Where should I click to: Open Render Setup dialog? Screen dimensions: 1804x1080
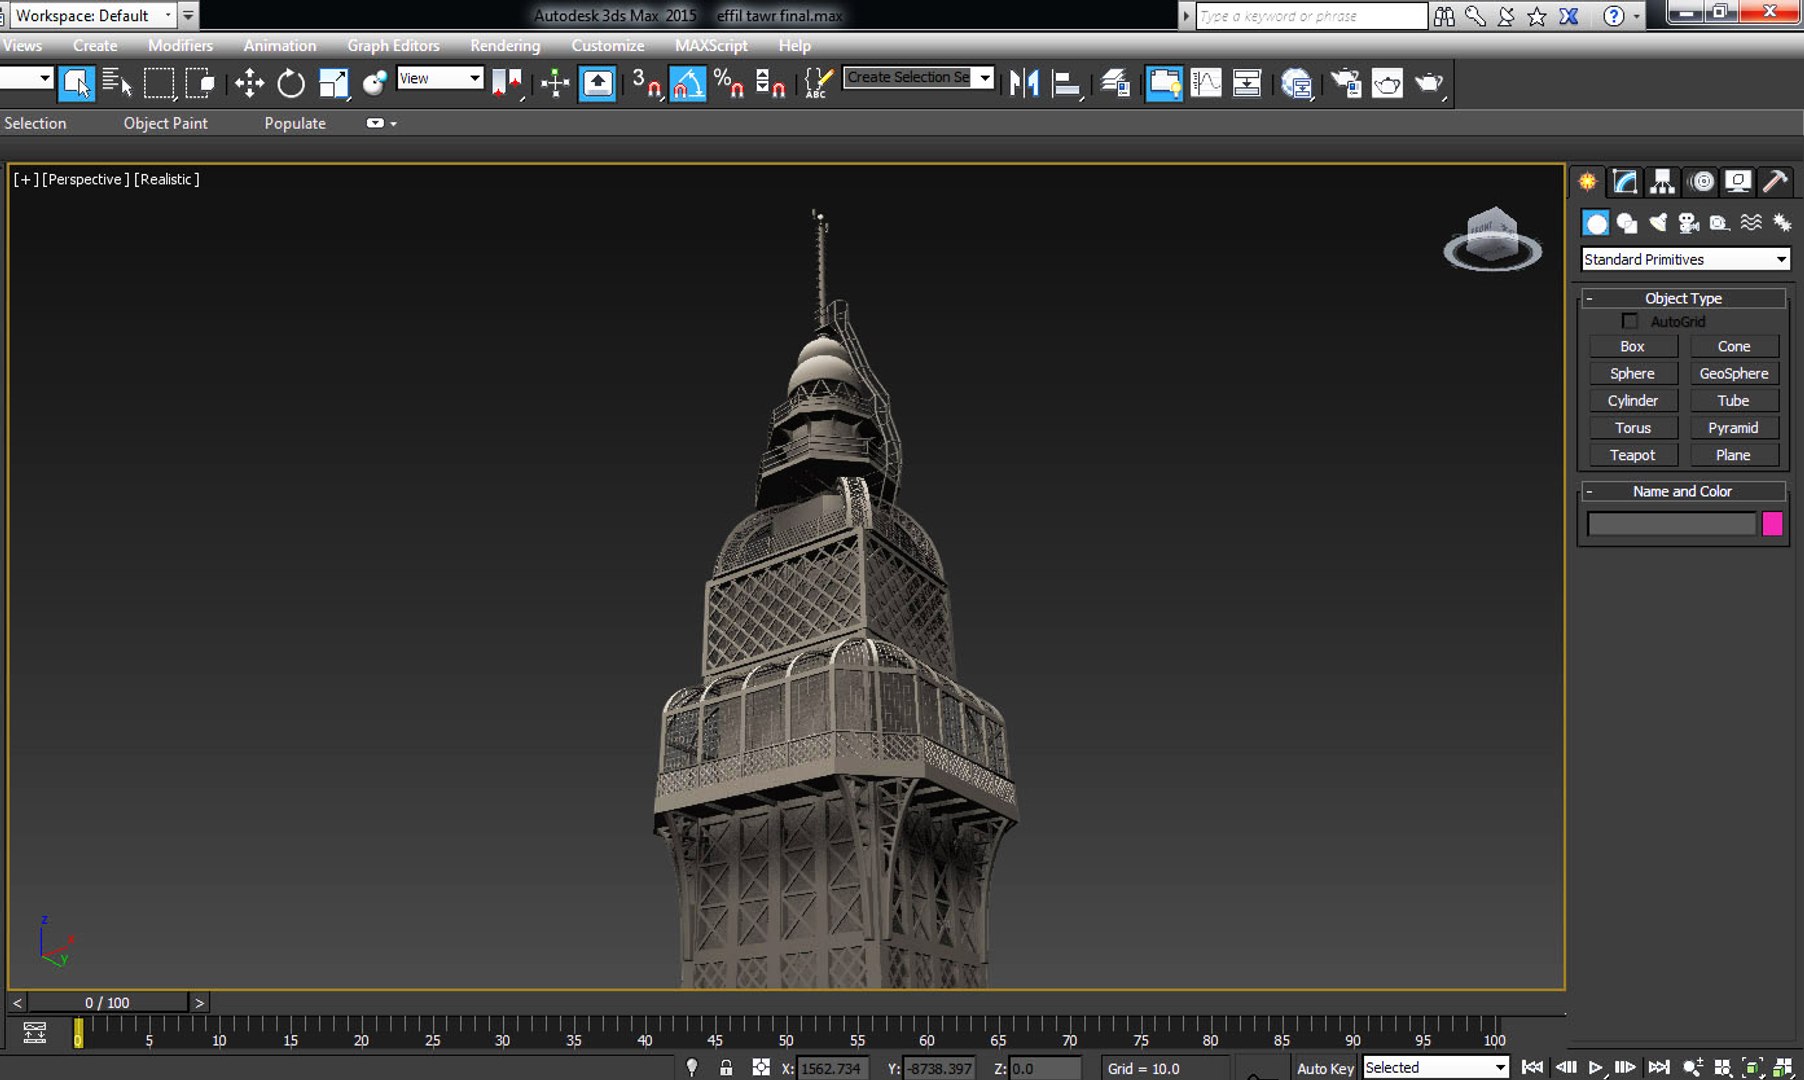tap(1346, 83)
